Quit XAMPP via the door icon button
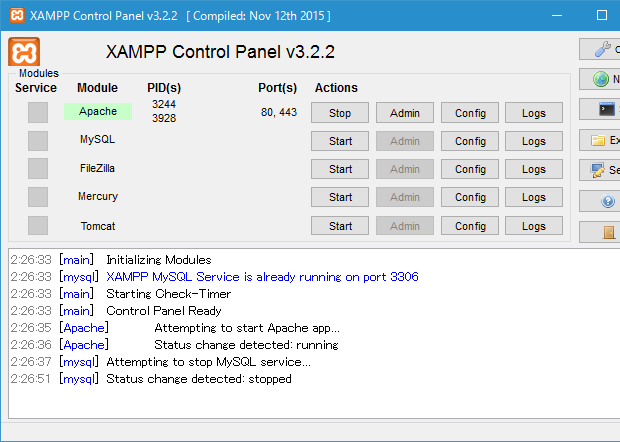The height and width of the screenshot is (442, 620). (x=600, y=232)
